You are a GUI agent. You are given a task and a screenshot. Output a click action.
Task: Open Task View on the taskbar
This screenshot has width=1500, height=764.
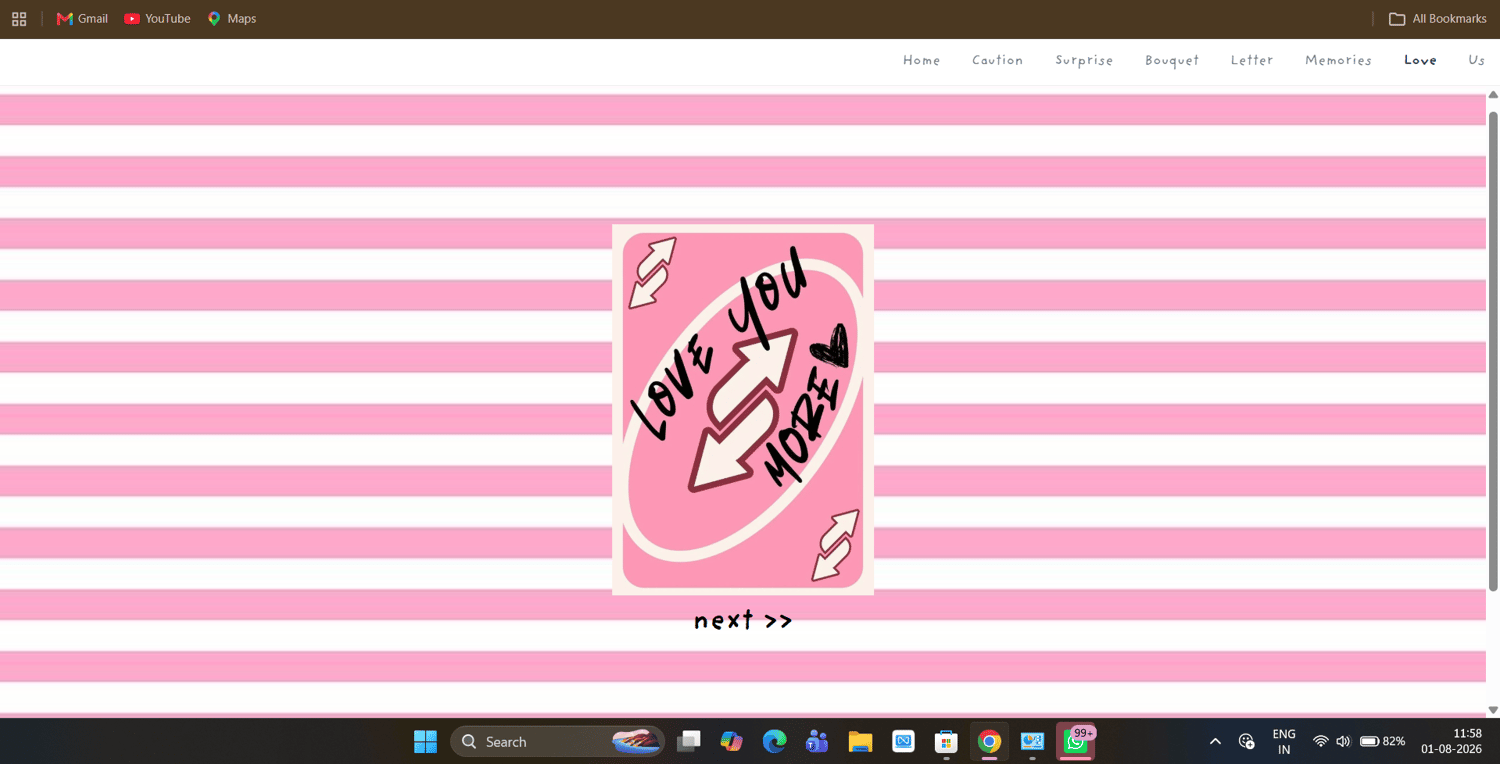[x=688, y=742]
